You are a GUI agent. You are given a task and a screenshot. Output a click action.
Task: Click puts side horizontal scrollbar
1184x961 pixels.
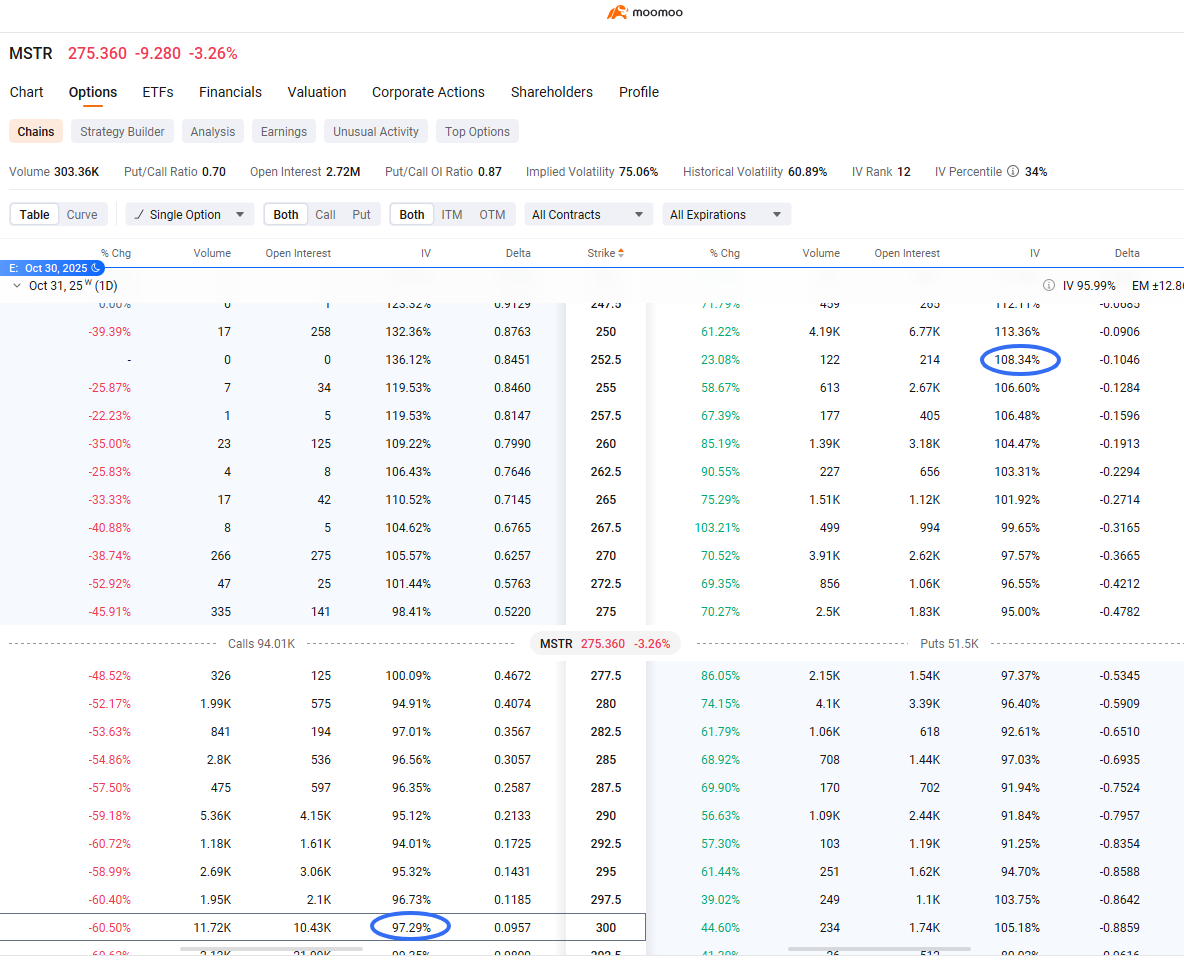click(879, 949)
